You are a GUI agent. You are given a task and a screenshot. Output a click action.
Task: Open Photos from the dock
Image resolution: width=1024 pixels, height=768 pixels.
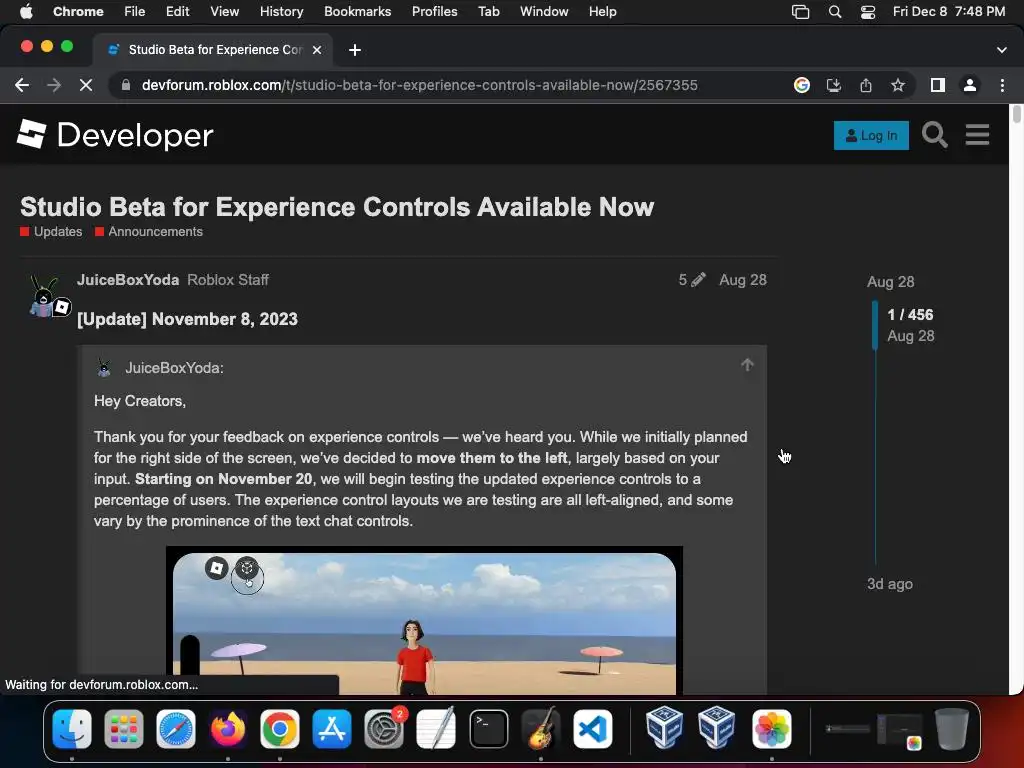tap(771, 729)
